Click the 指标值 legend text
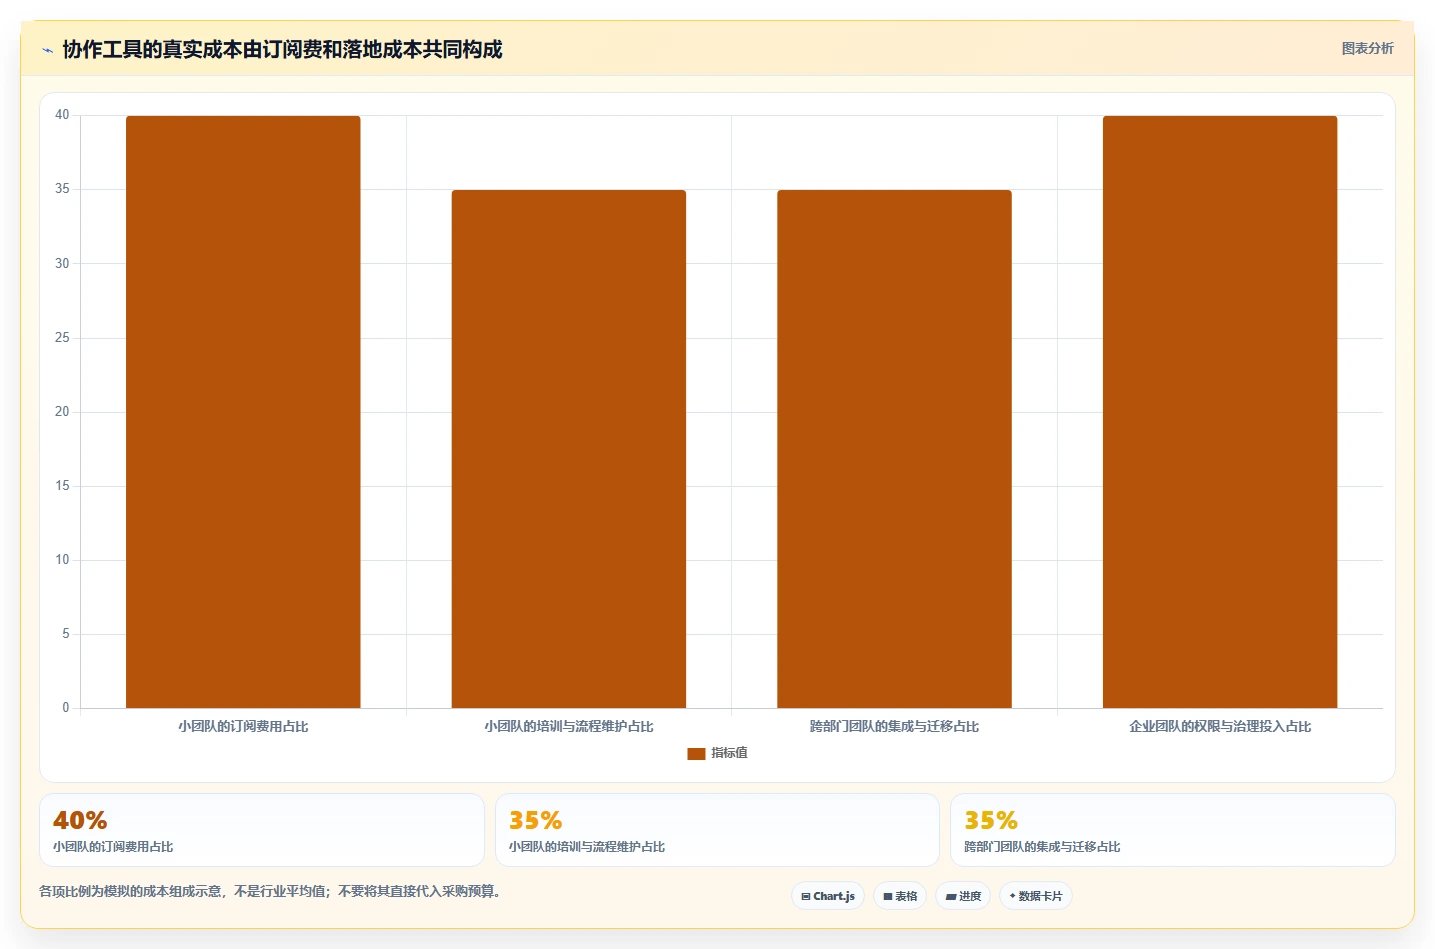1435x949 pixels. [729, 753]
